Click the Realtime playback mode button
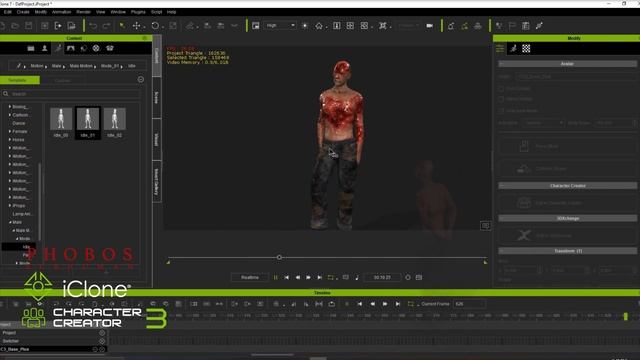 [250, 277]
